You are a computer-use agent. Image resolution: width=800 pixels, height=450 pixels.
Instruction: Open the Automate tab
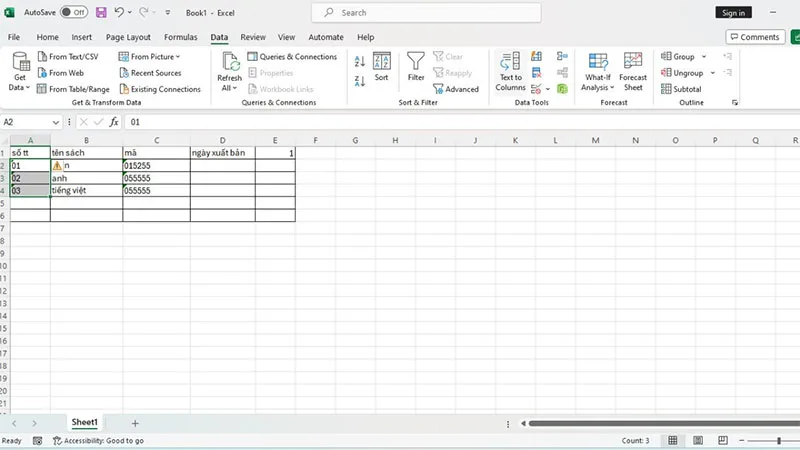326,37
